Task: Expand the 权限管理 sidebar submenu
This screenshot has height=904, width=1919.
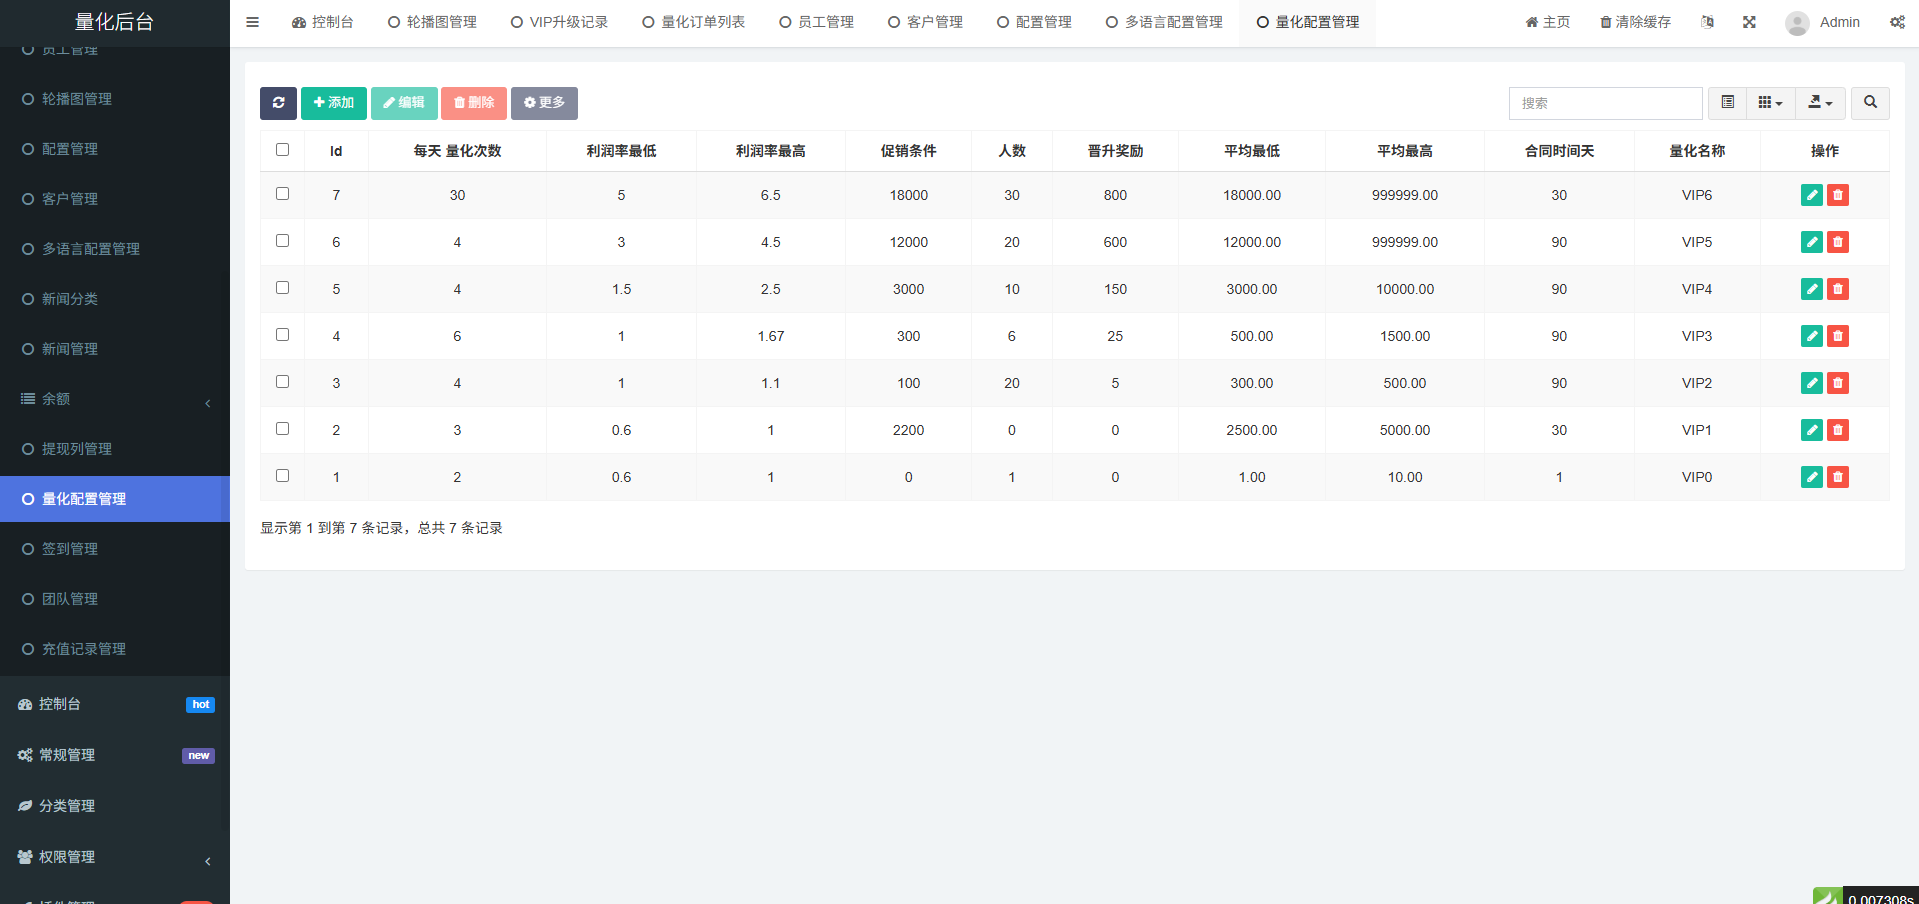Action: 115,857
